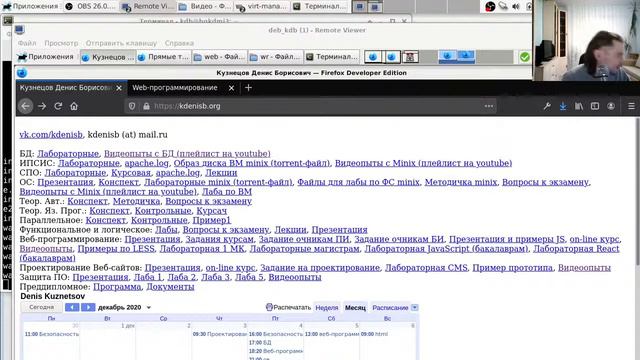Screen dimensions: 640x360
Task: Expand calendar month picker dropdown arrow
Action: point(149,307)
